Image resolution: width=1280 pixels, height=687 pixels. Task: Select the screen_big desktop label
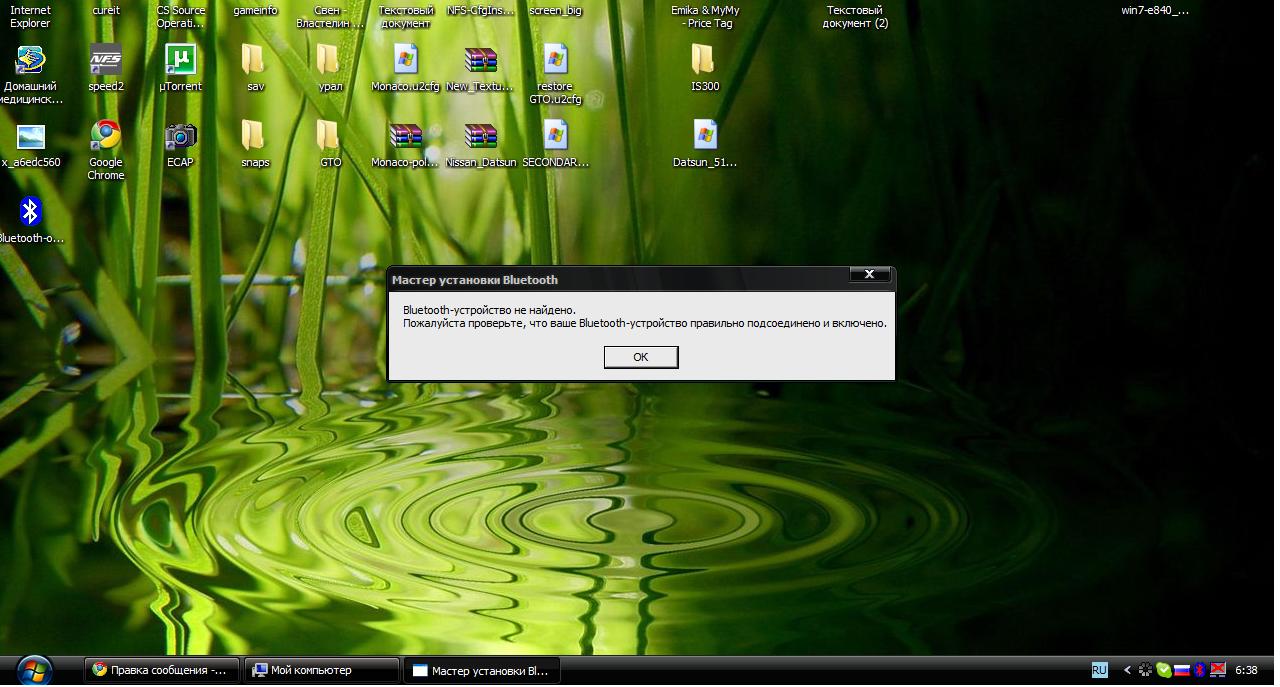(555, 11)
